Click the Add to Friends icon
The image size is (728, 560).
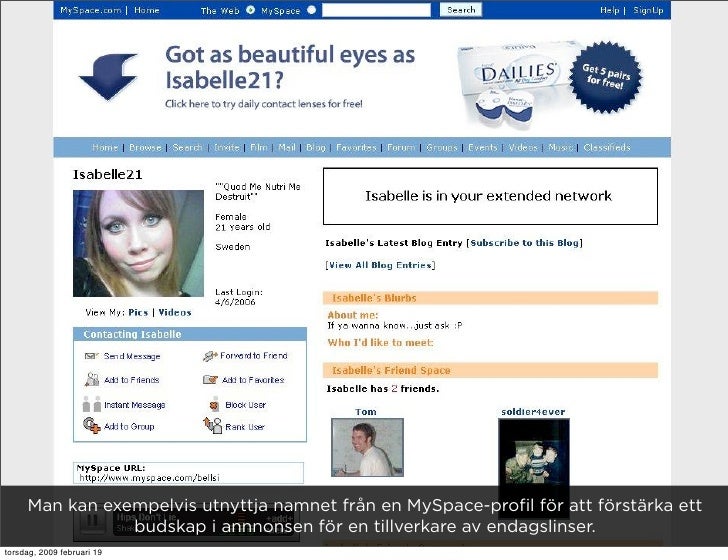click(x=91, y=379)
